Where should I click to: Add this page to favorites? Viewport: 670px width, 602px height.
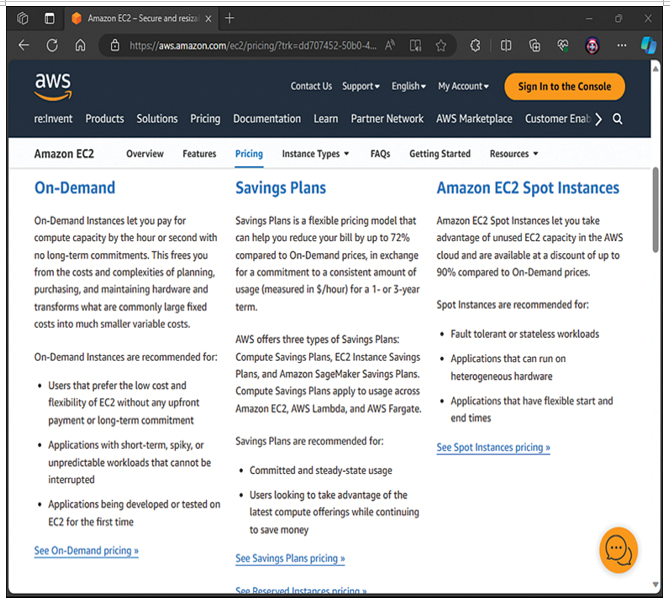click(441, 45)
